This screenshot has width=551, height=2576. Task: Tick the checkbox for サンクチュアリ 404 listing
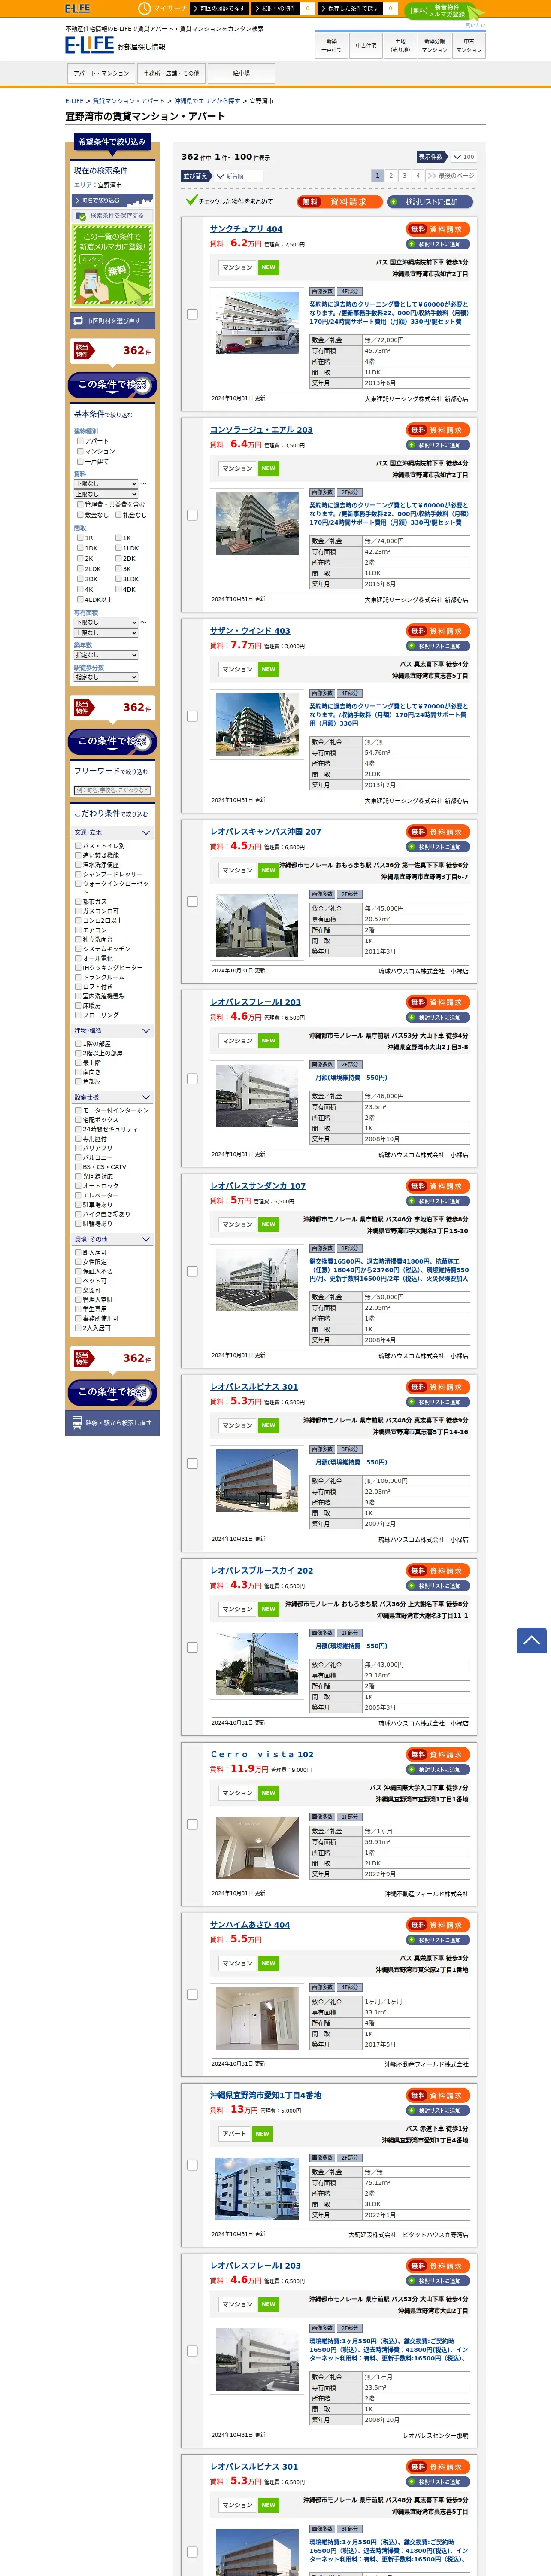pos(192,314)
